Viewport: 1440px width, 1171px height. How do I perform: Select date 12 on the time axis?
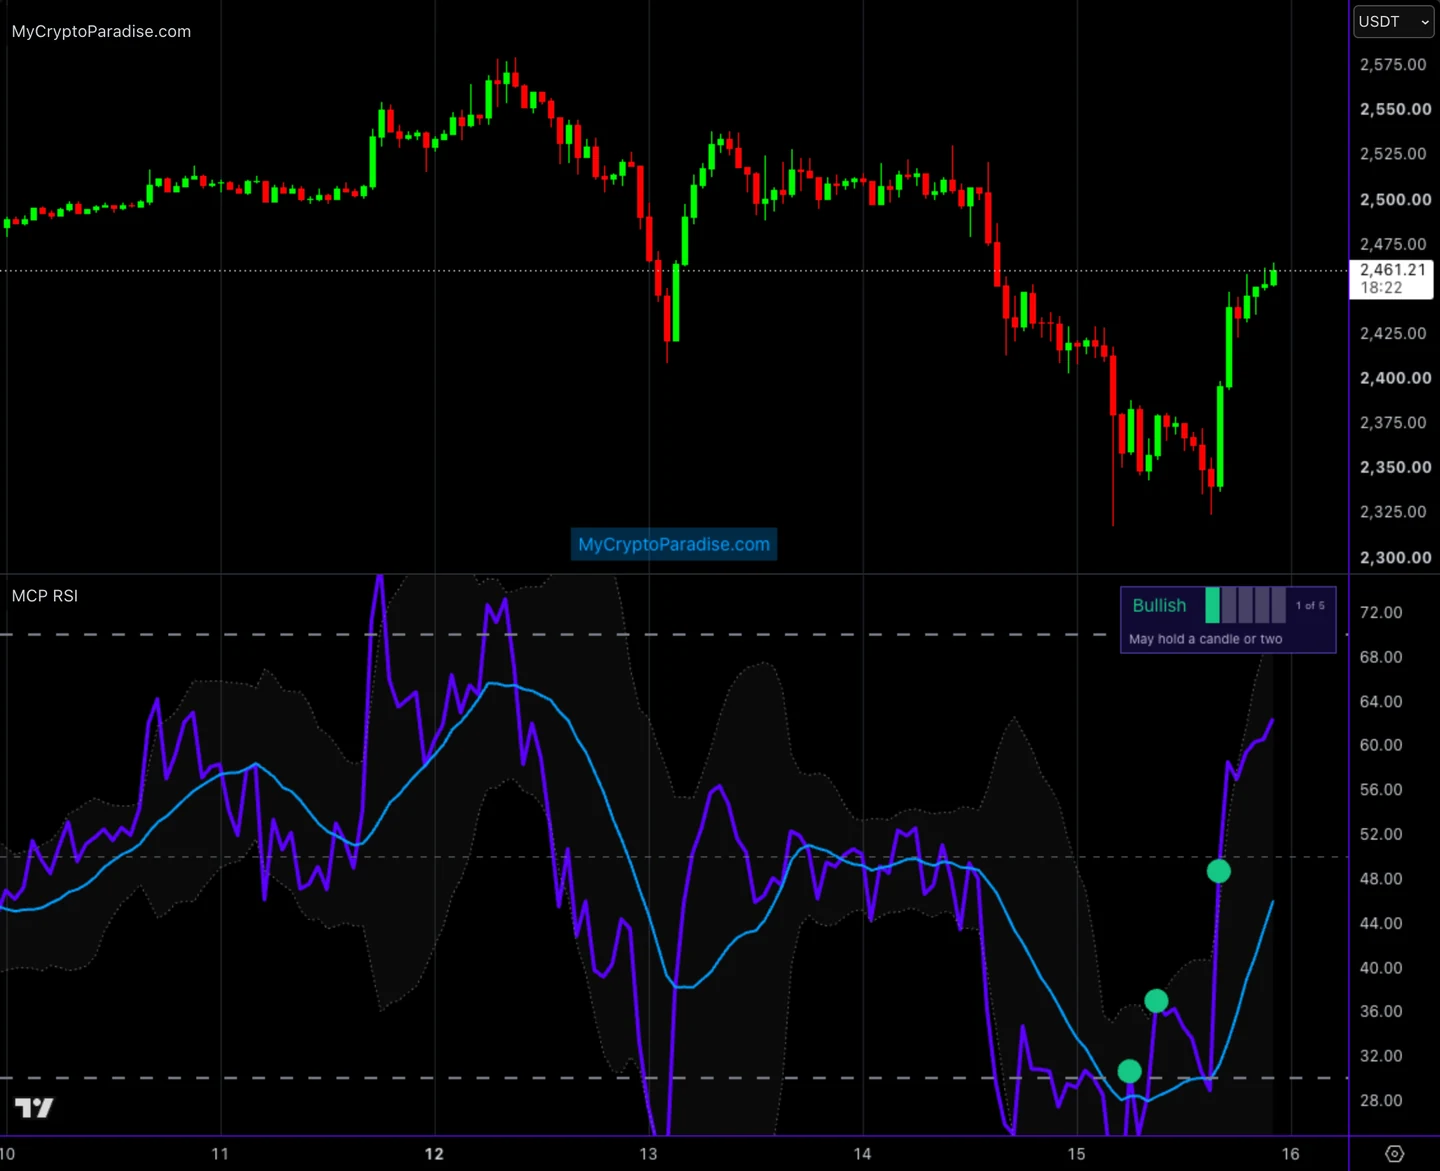(x=434, y=1154)
